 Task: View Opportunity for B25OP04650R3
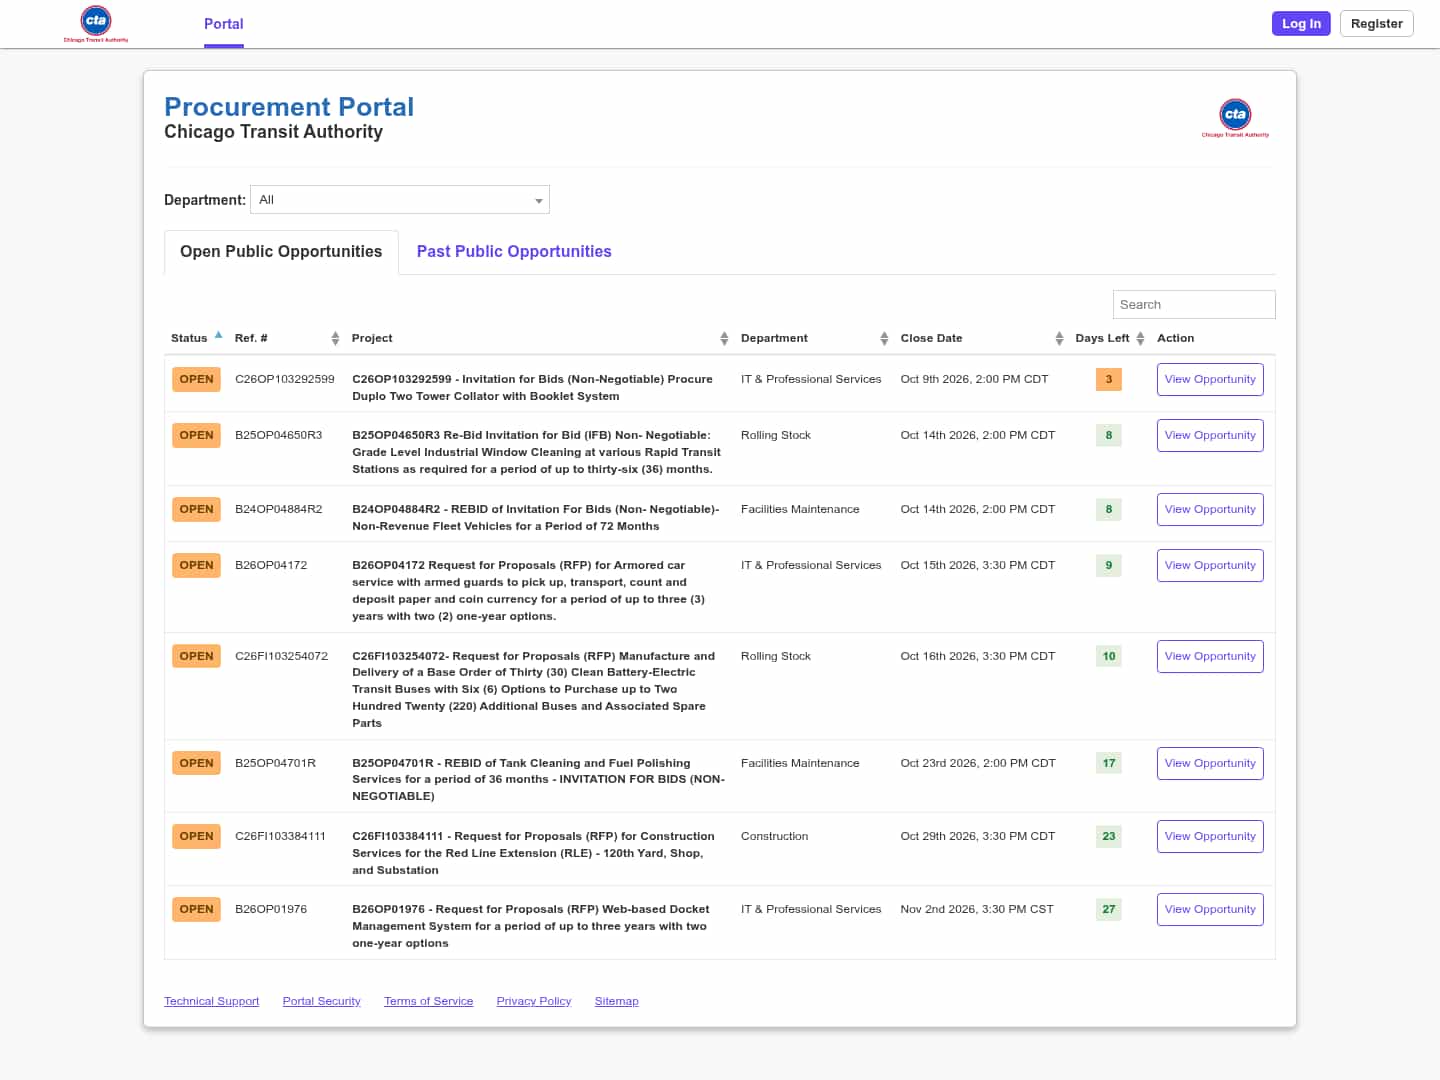1210,436
